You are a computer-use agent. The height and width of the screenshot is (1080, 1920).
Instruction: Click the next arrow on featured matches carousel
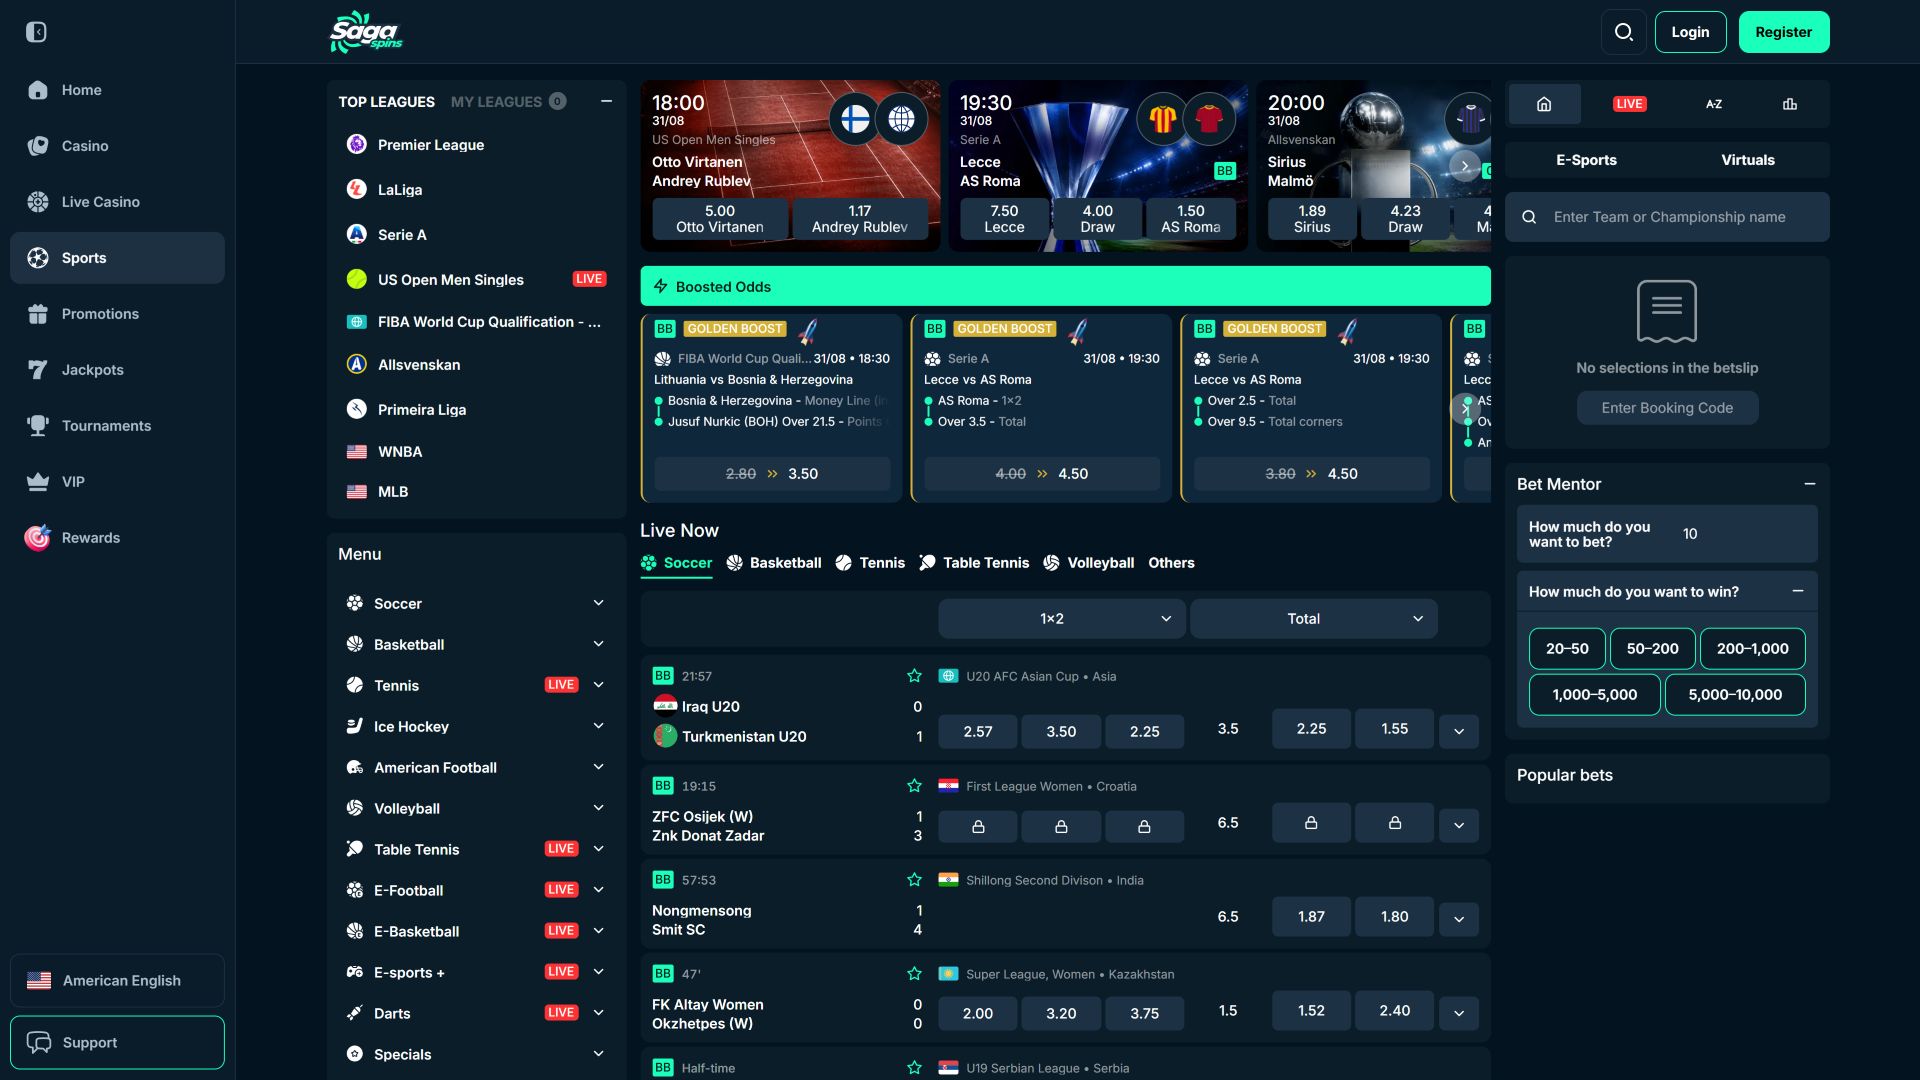[x=1465, y=167]
